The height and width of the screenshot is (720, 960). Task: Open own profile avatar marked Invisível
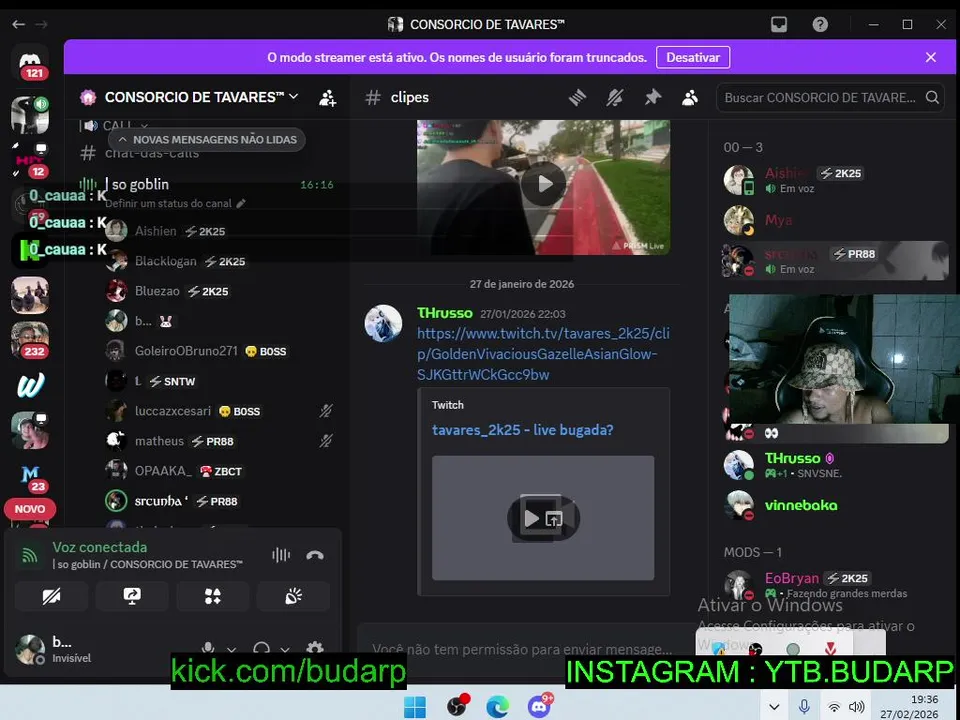(29, 650)
